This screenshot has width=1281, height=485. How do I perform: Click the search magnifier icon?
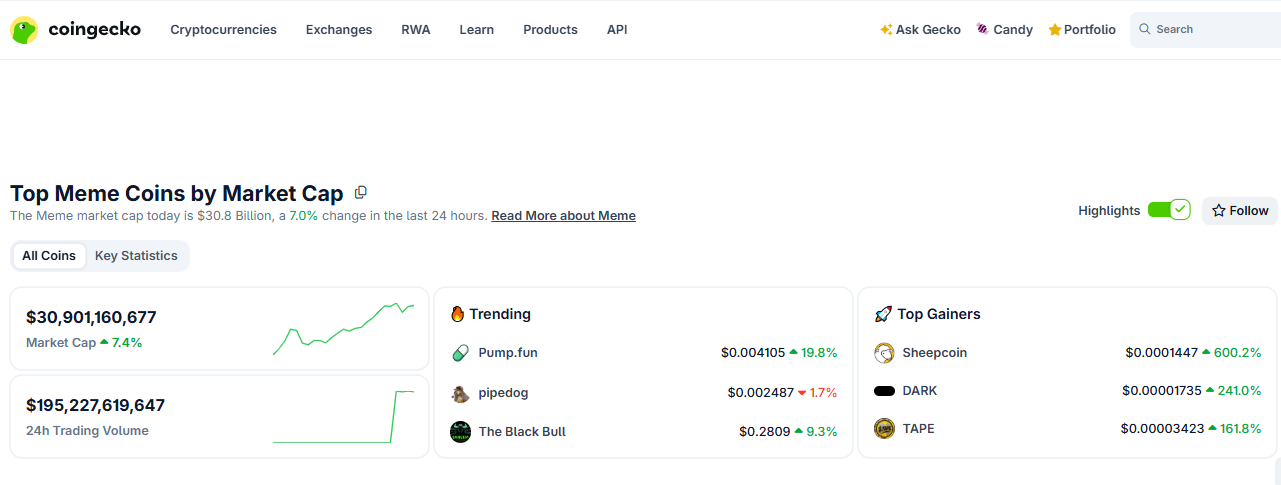[1145, 29]
